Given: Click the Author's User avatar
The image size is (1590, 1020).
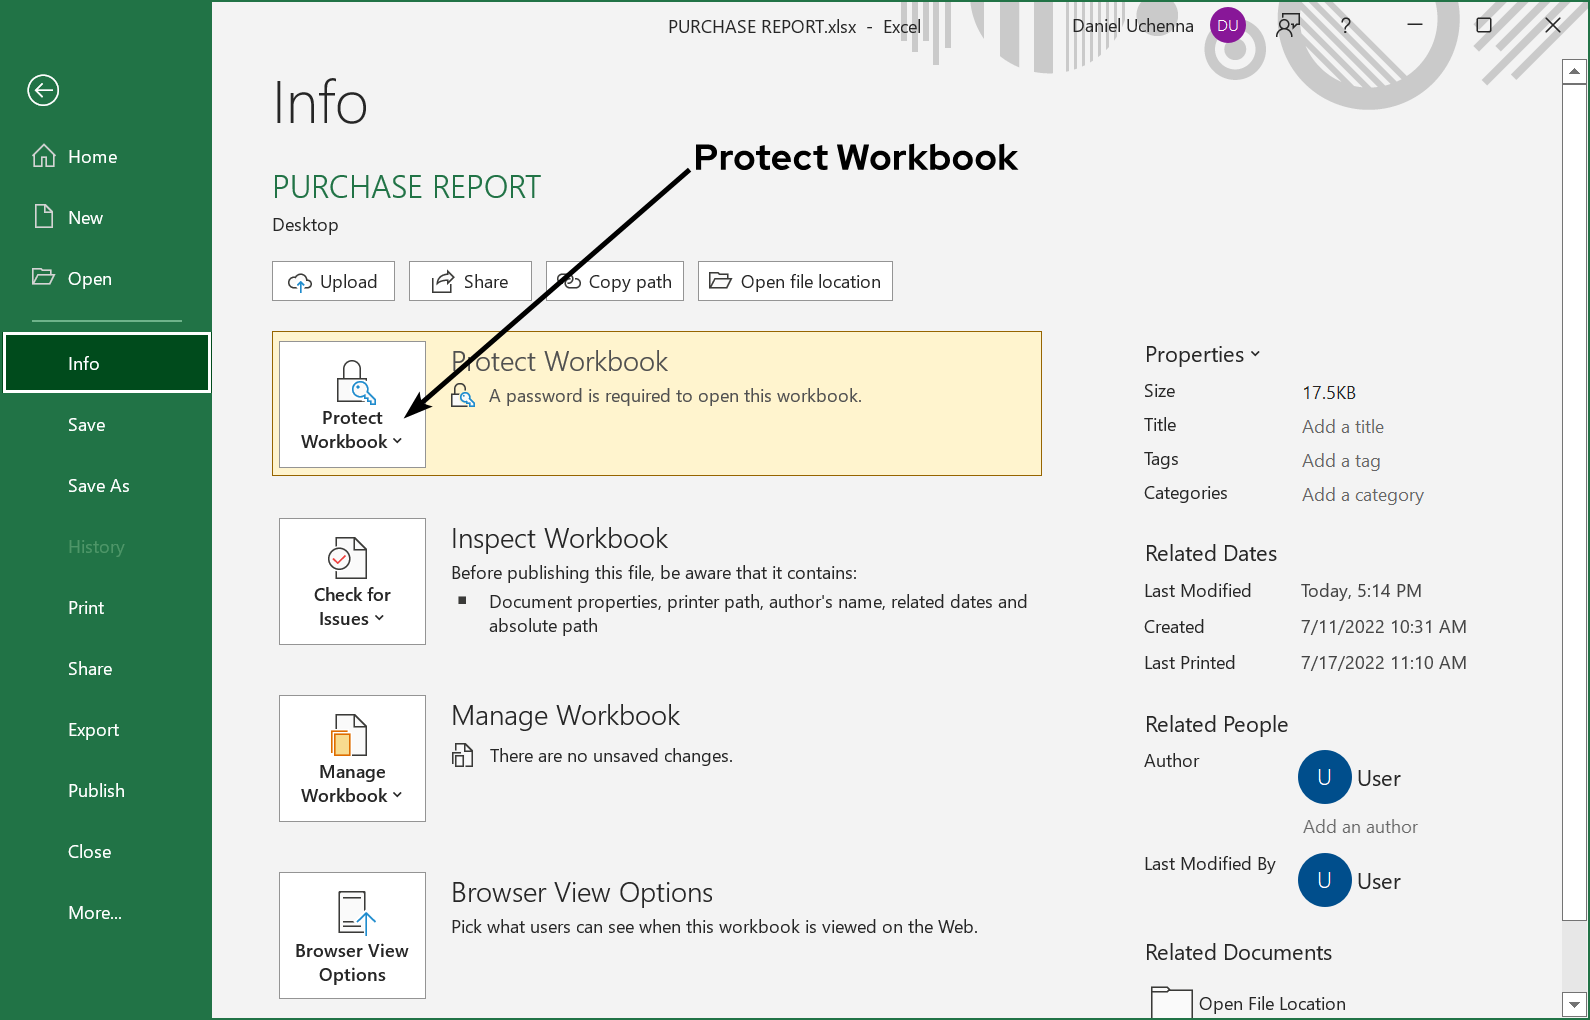Looking at the screenshot, I should pyautogui.click(x=1324, y=777).
